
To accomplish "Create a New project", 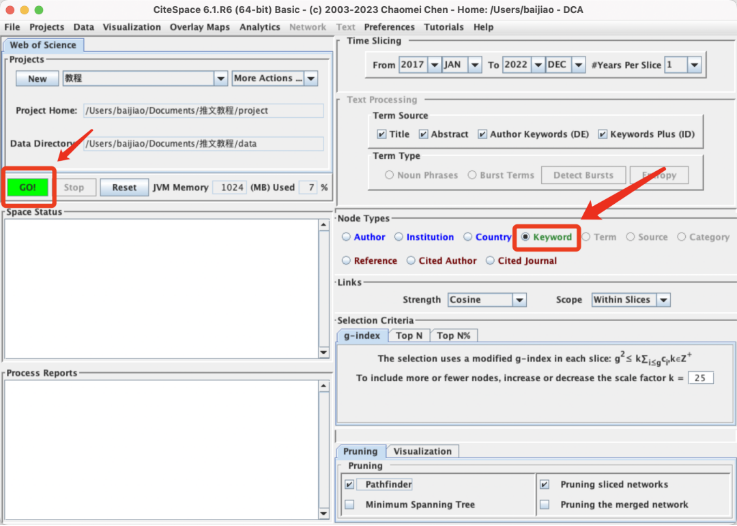I will click(37, 79).
